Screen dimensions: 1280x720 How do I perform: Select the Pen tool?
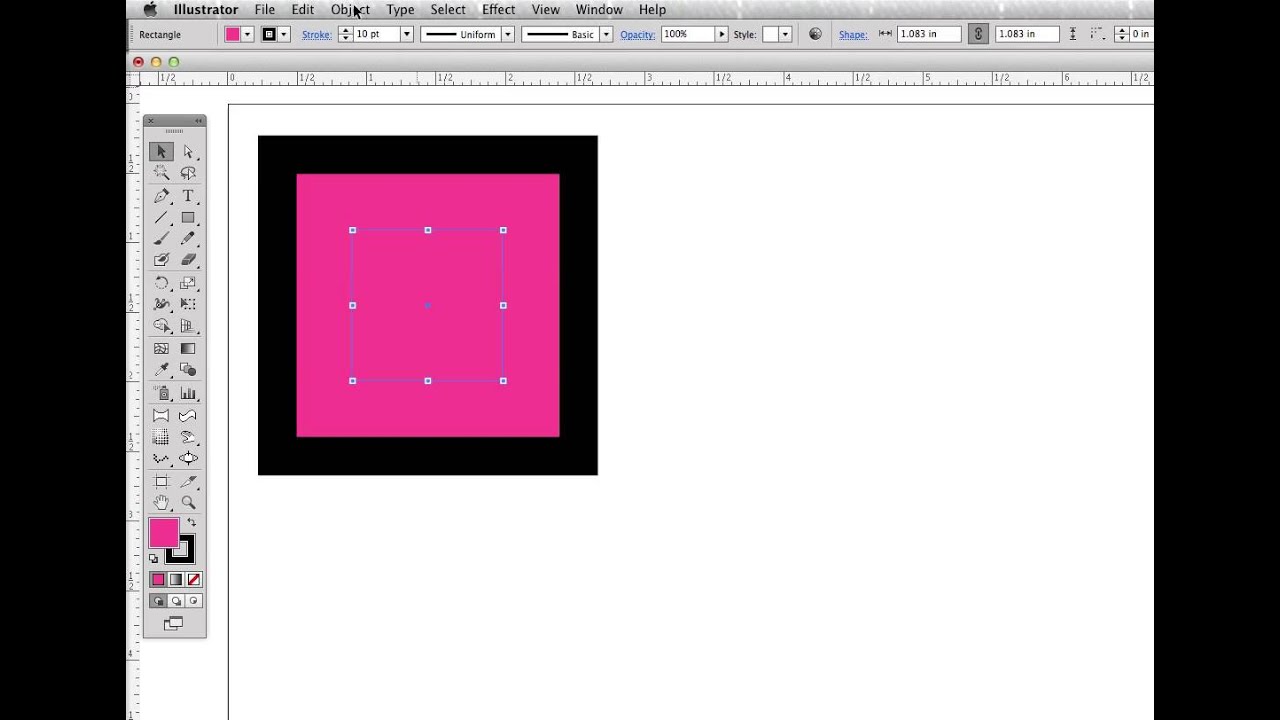click(161, 196)
